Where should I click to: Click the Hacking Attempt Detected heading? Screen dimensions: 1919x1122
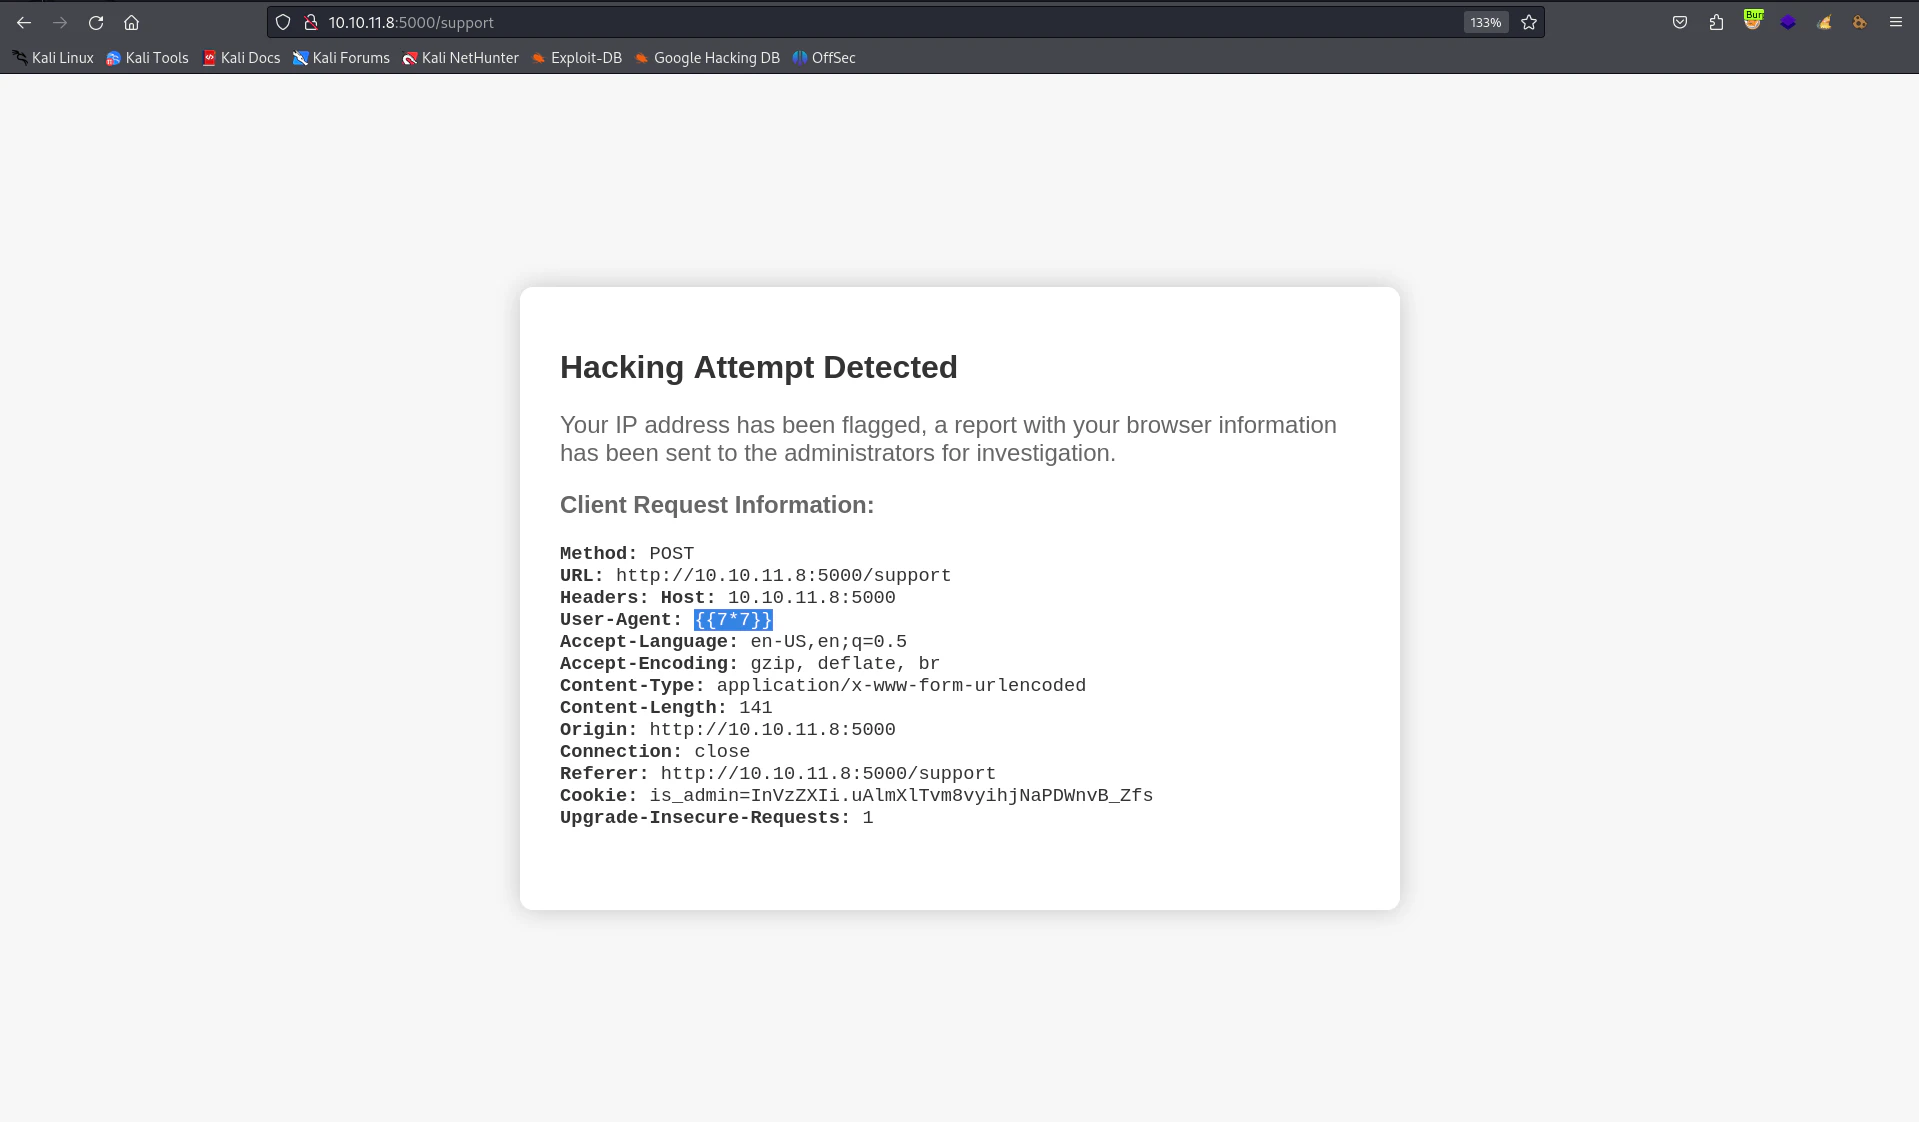758,367
